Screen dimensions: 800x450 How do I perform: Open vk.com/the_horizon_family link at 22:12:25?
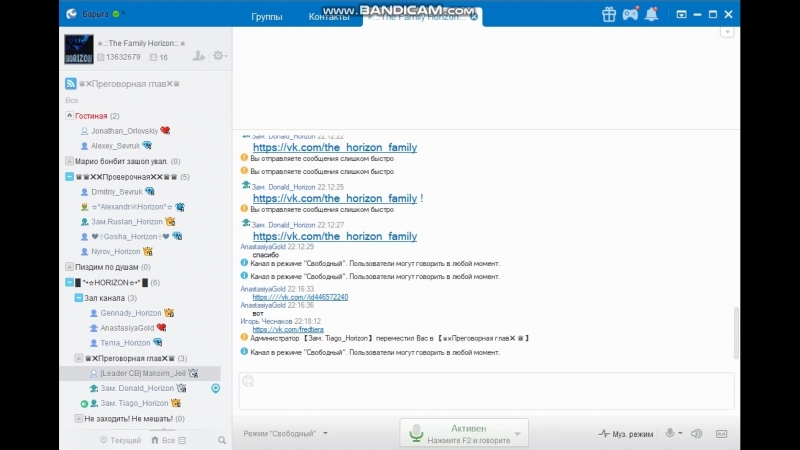coord(335,198)
